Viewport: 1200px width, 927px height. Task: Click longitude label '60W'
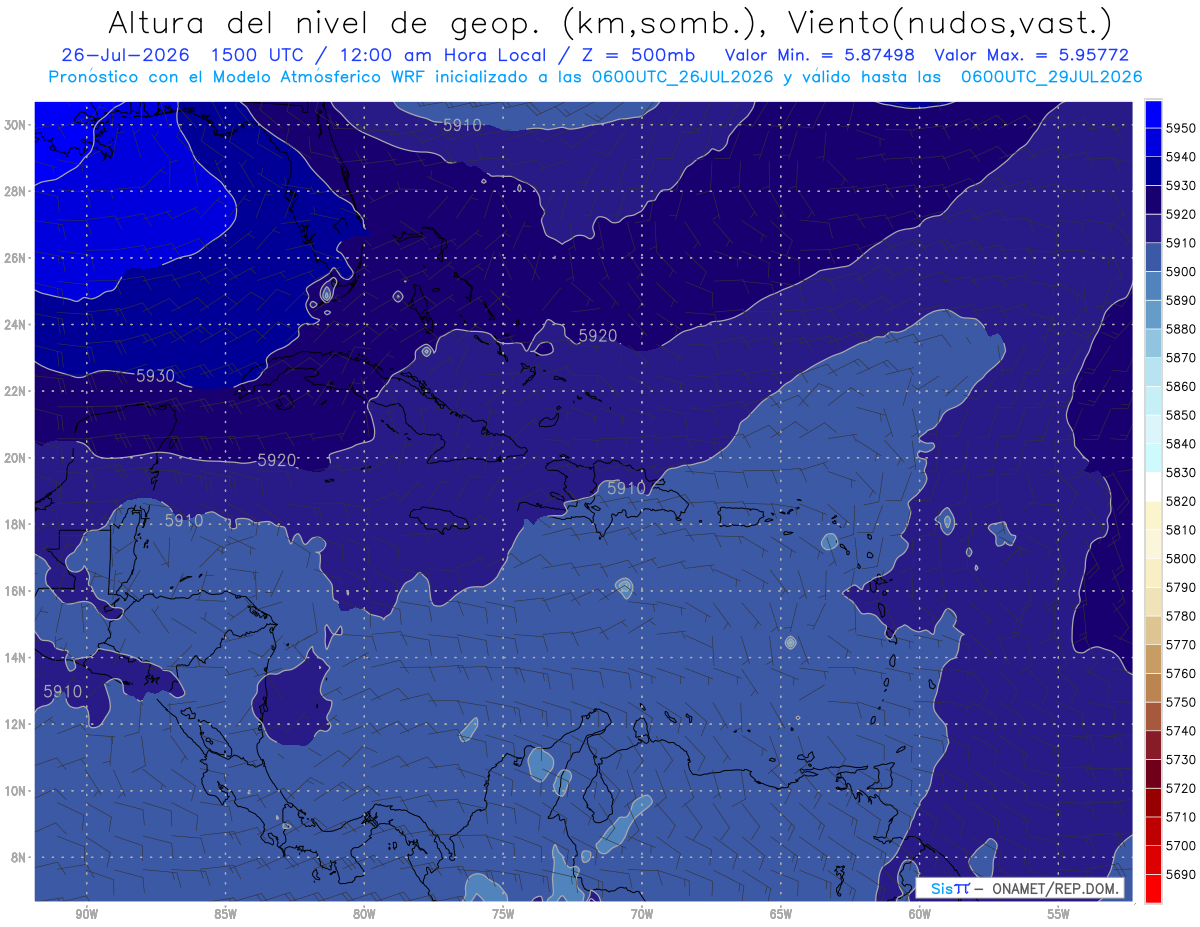(x=920, y=915)
